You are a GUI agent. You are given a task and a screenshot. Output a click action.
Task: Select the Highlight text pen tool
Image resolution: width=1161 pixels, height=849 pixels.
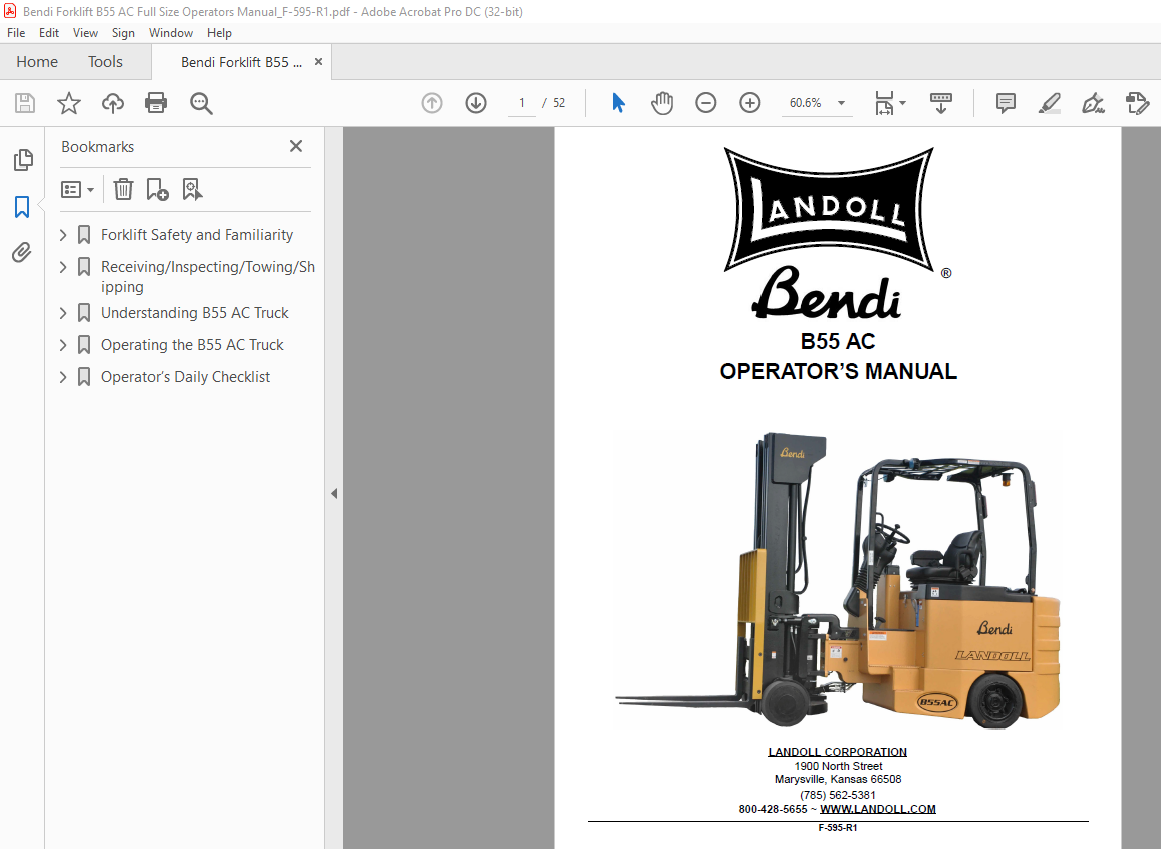pyautogui.click(x=1049, y=103)
